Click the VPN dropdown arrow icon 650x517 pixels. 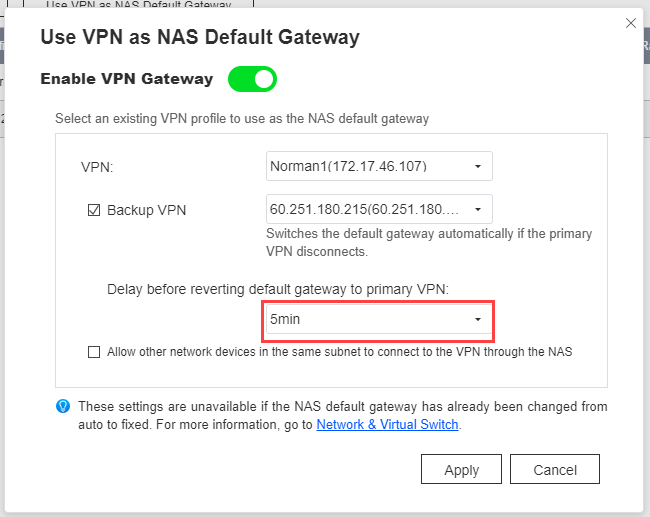[478, 167]
